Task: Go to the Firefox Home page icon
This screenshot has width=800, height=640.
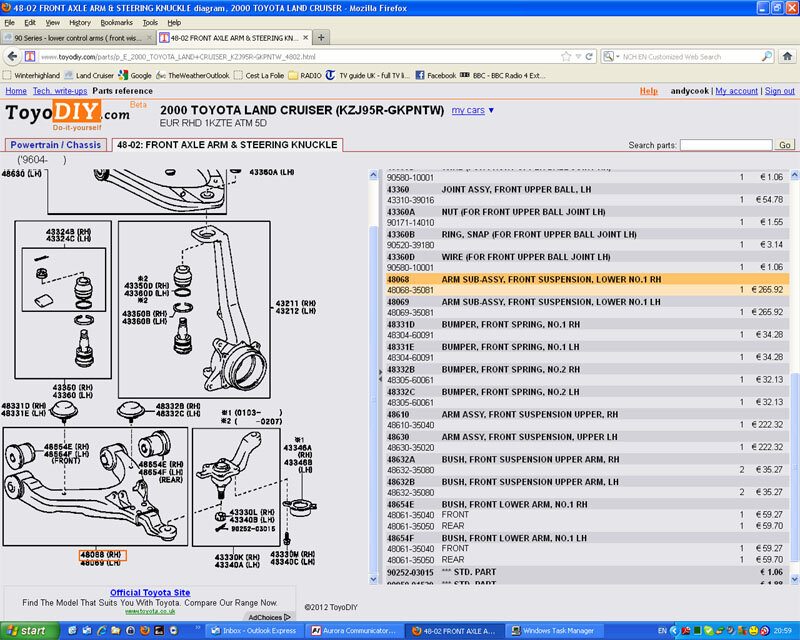Action: [x=787, y=56]
